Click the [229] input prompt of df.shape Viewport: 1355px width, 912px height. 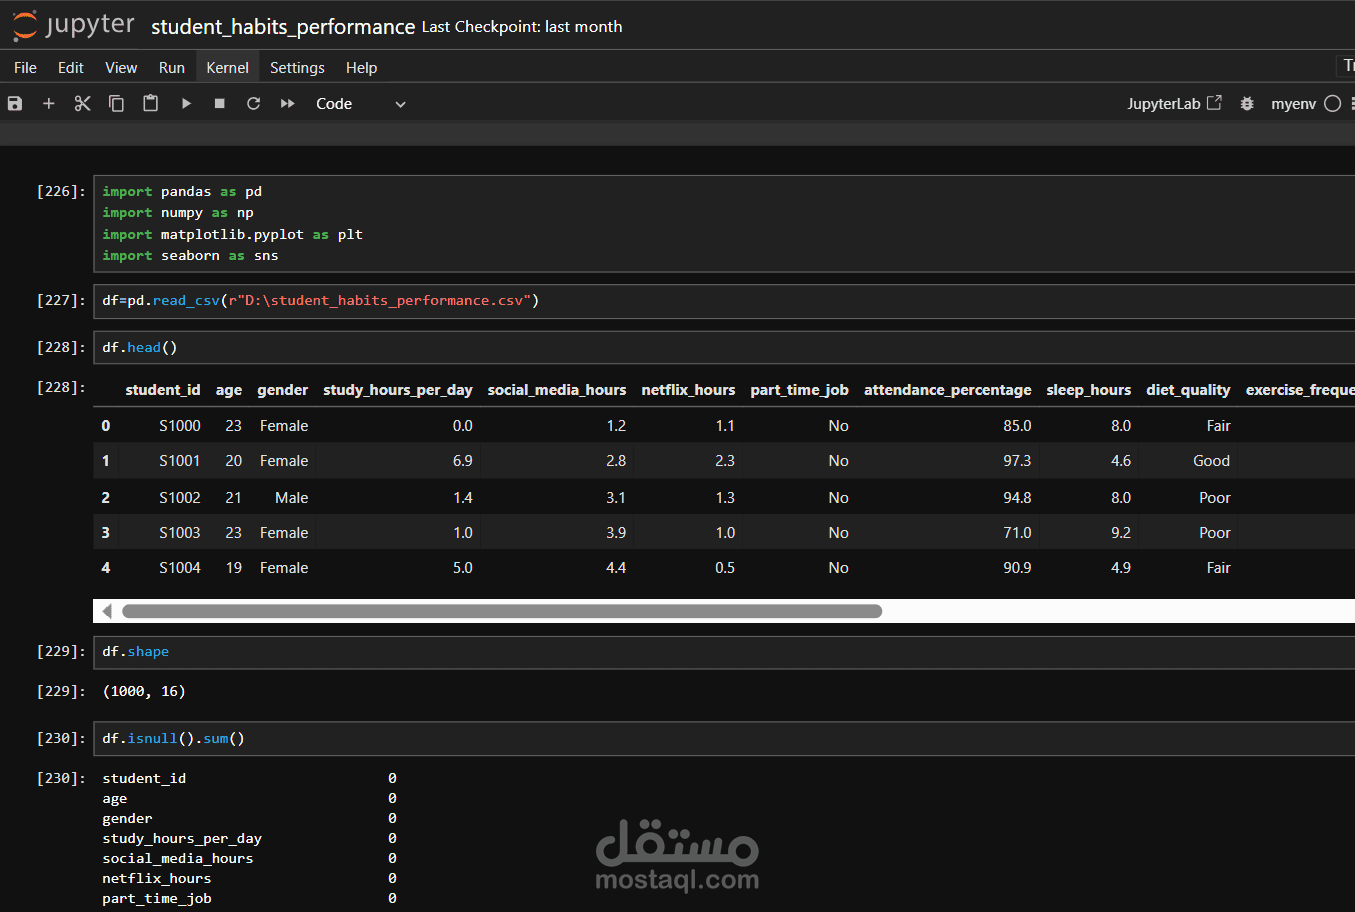(61, 652)
